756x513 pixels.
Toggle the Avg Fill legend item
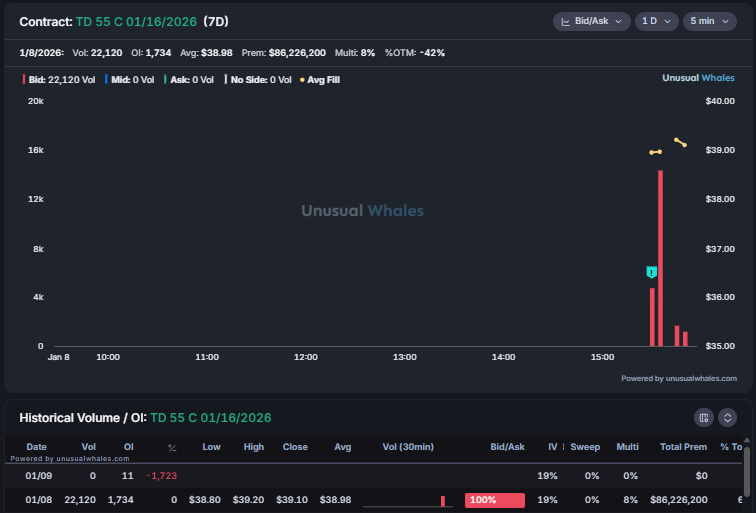320,80
